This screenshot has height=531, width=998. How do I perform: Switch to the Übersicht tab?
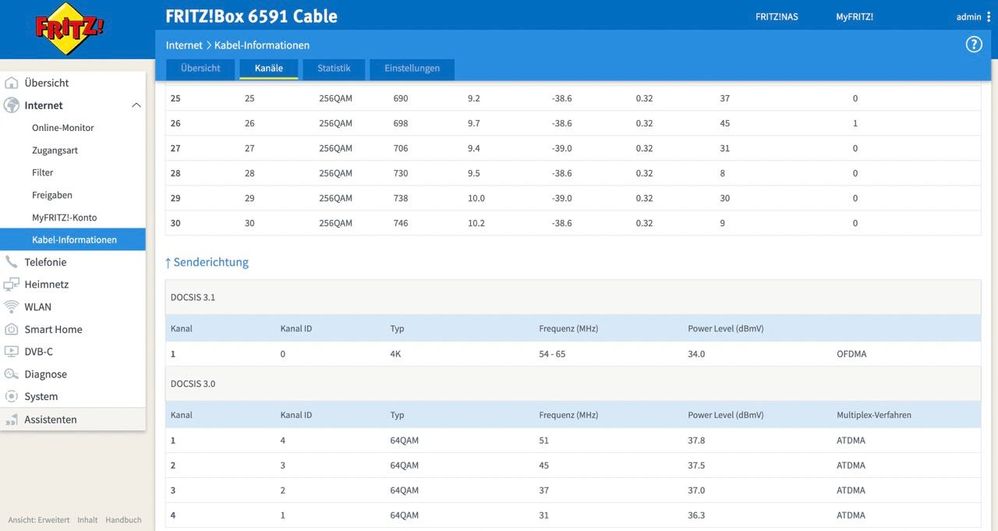click(200, 68)
